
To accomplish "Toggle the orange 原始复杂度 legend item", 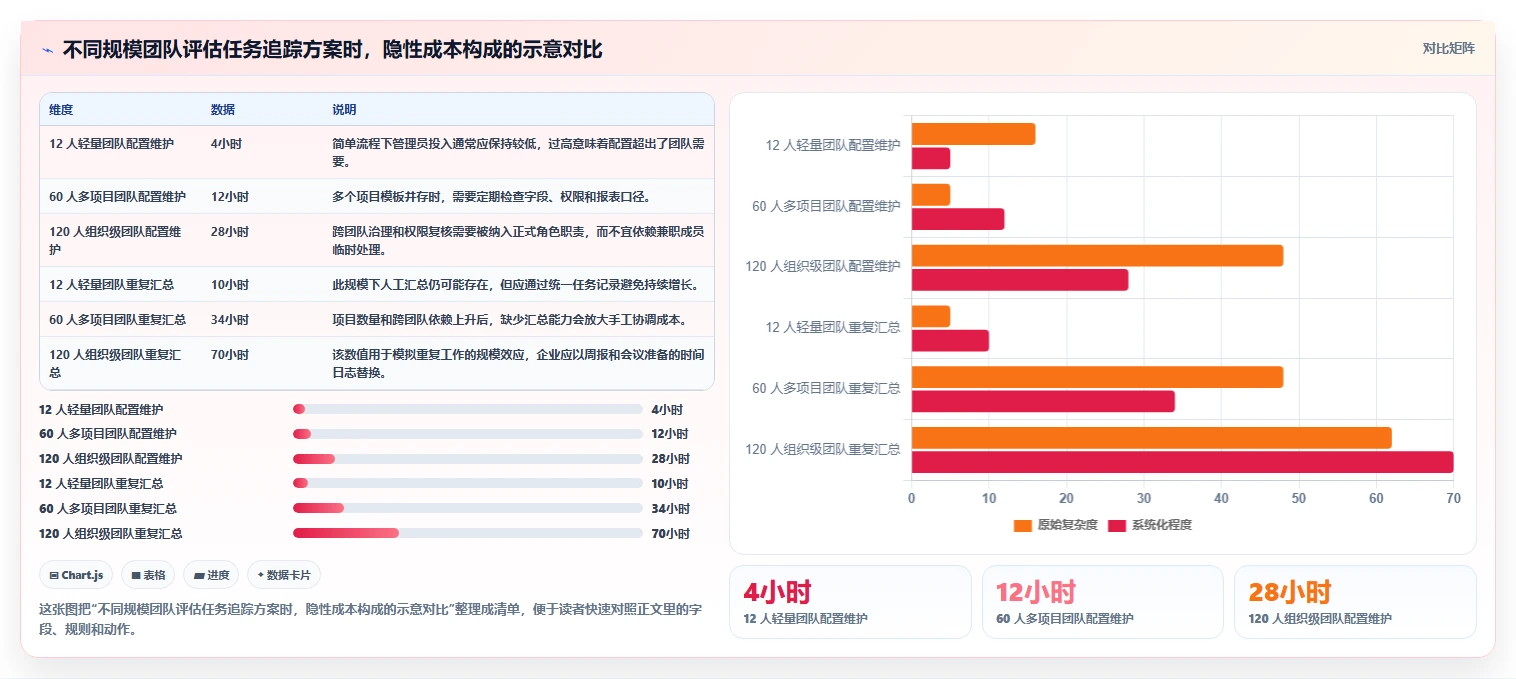I will (1055, 525).
